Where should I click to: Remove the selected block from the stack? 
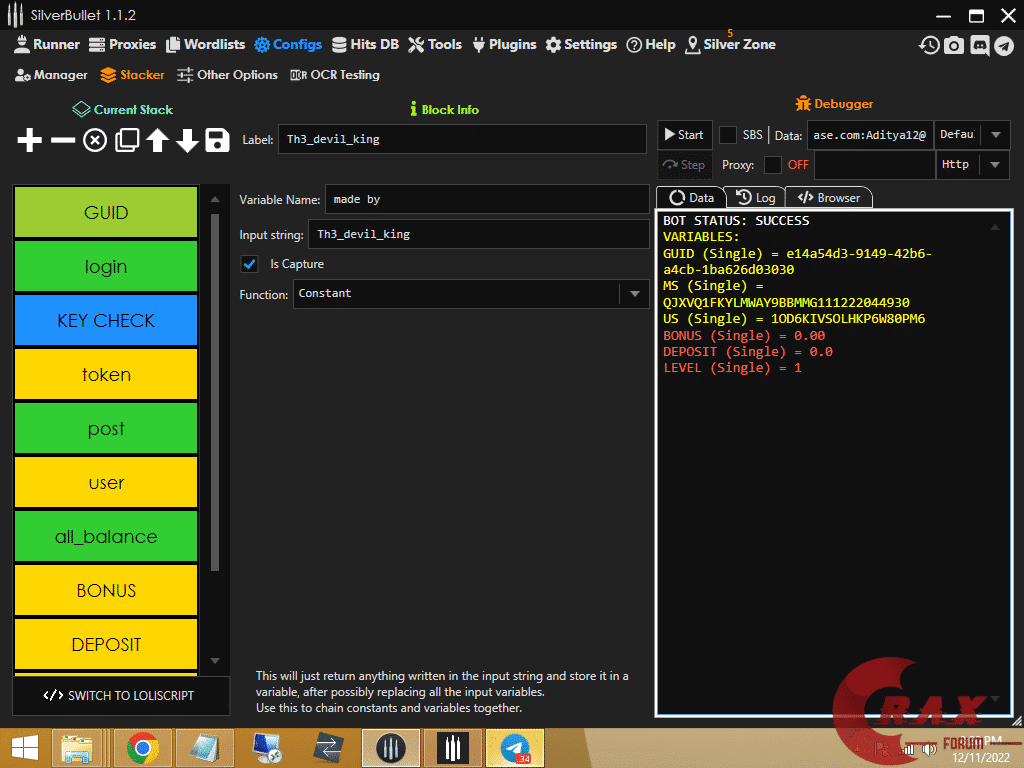pos(62,140)
